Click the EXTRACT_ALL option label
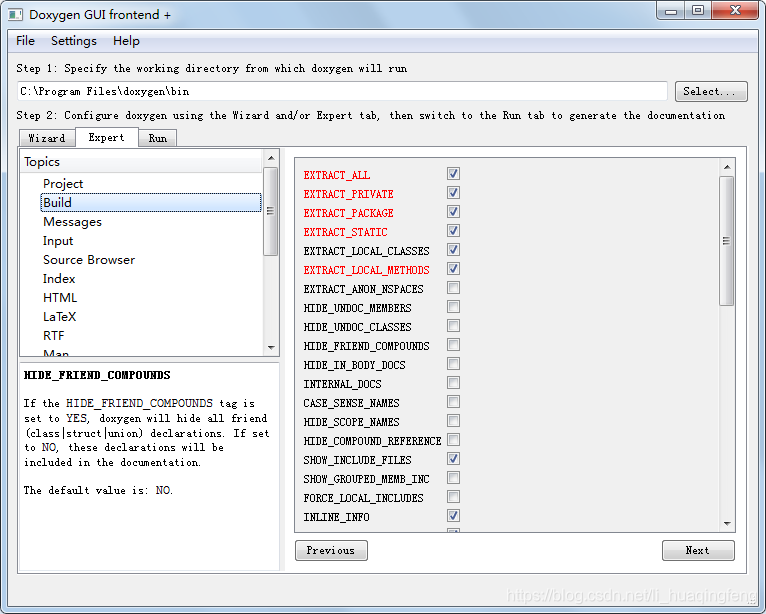Image resolution: width=766 pixels, height=614 pixels. pyautogui.click(x=337, y=175)
